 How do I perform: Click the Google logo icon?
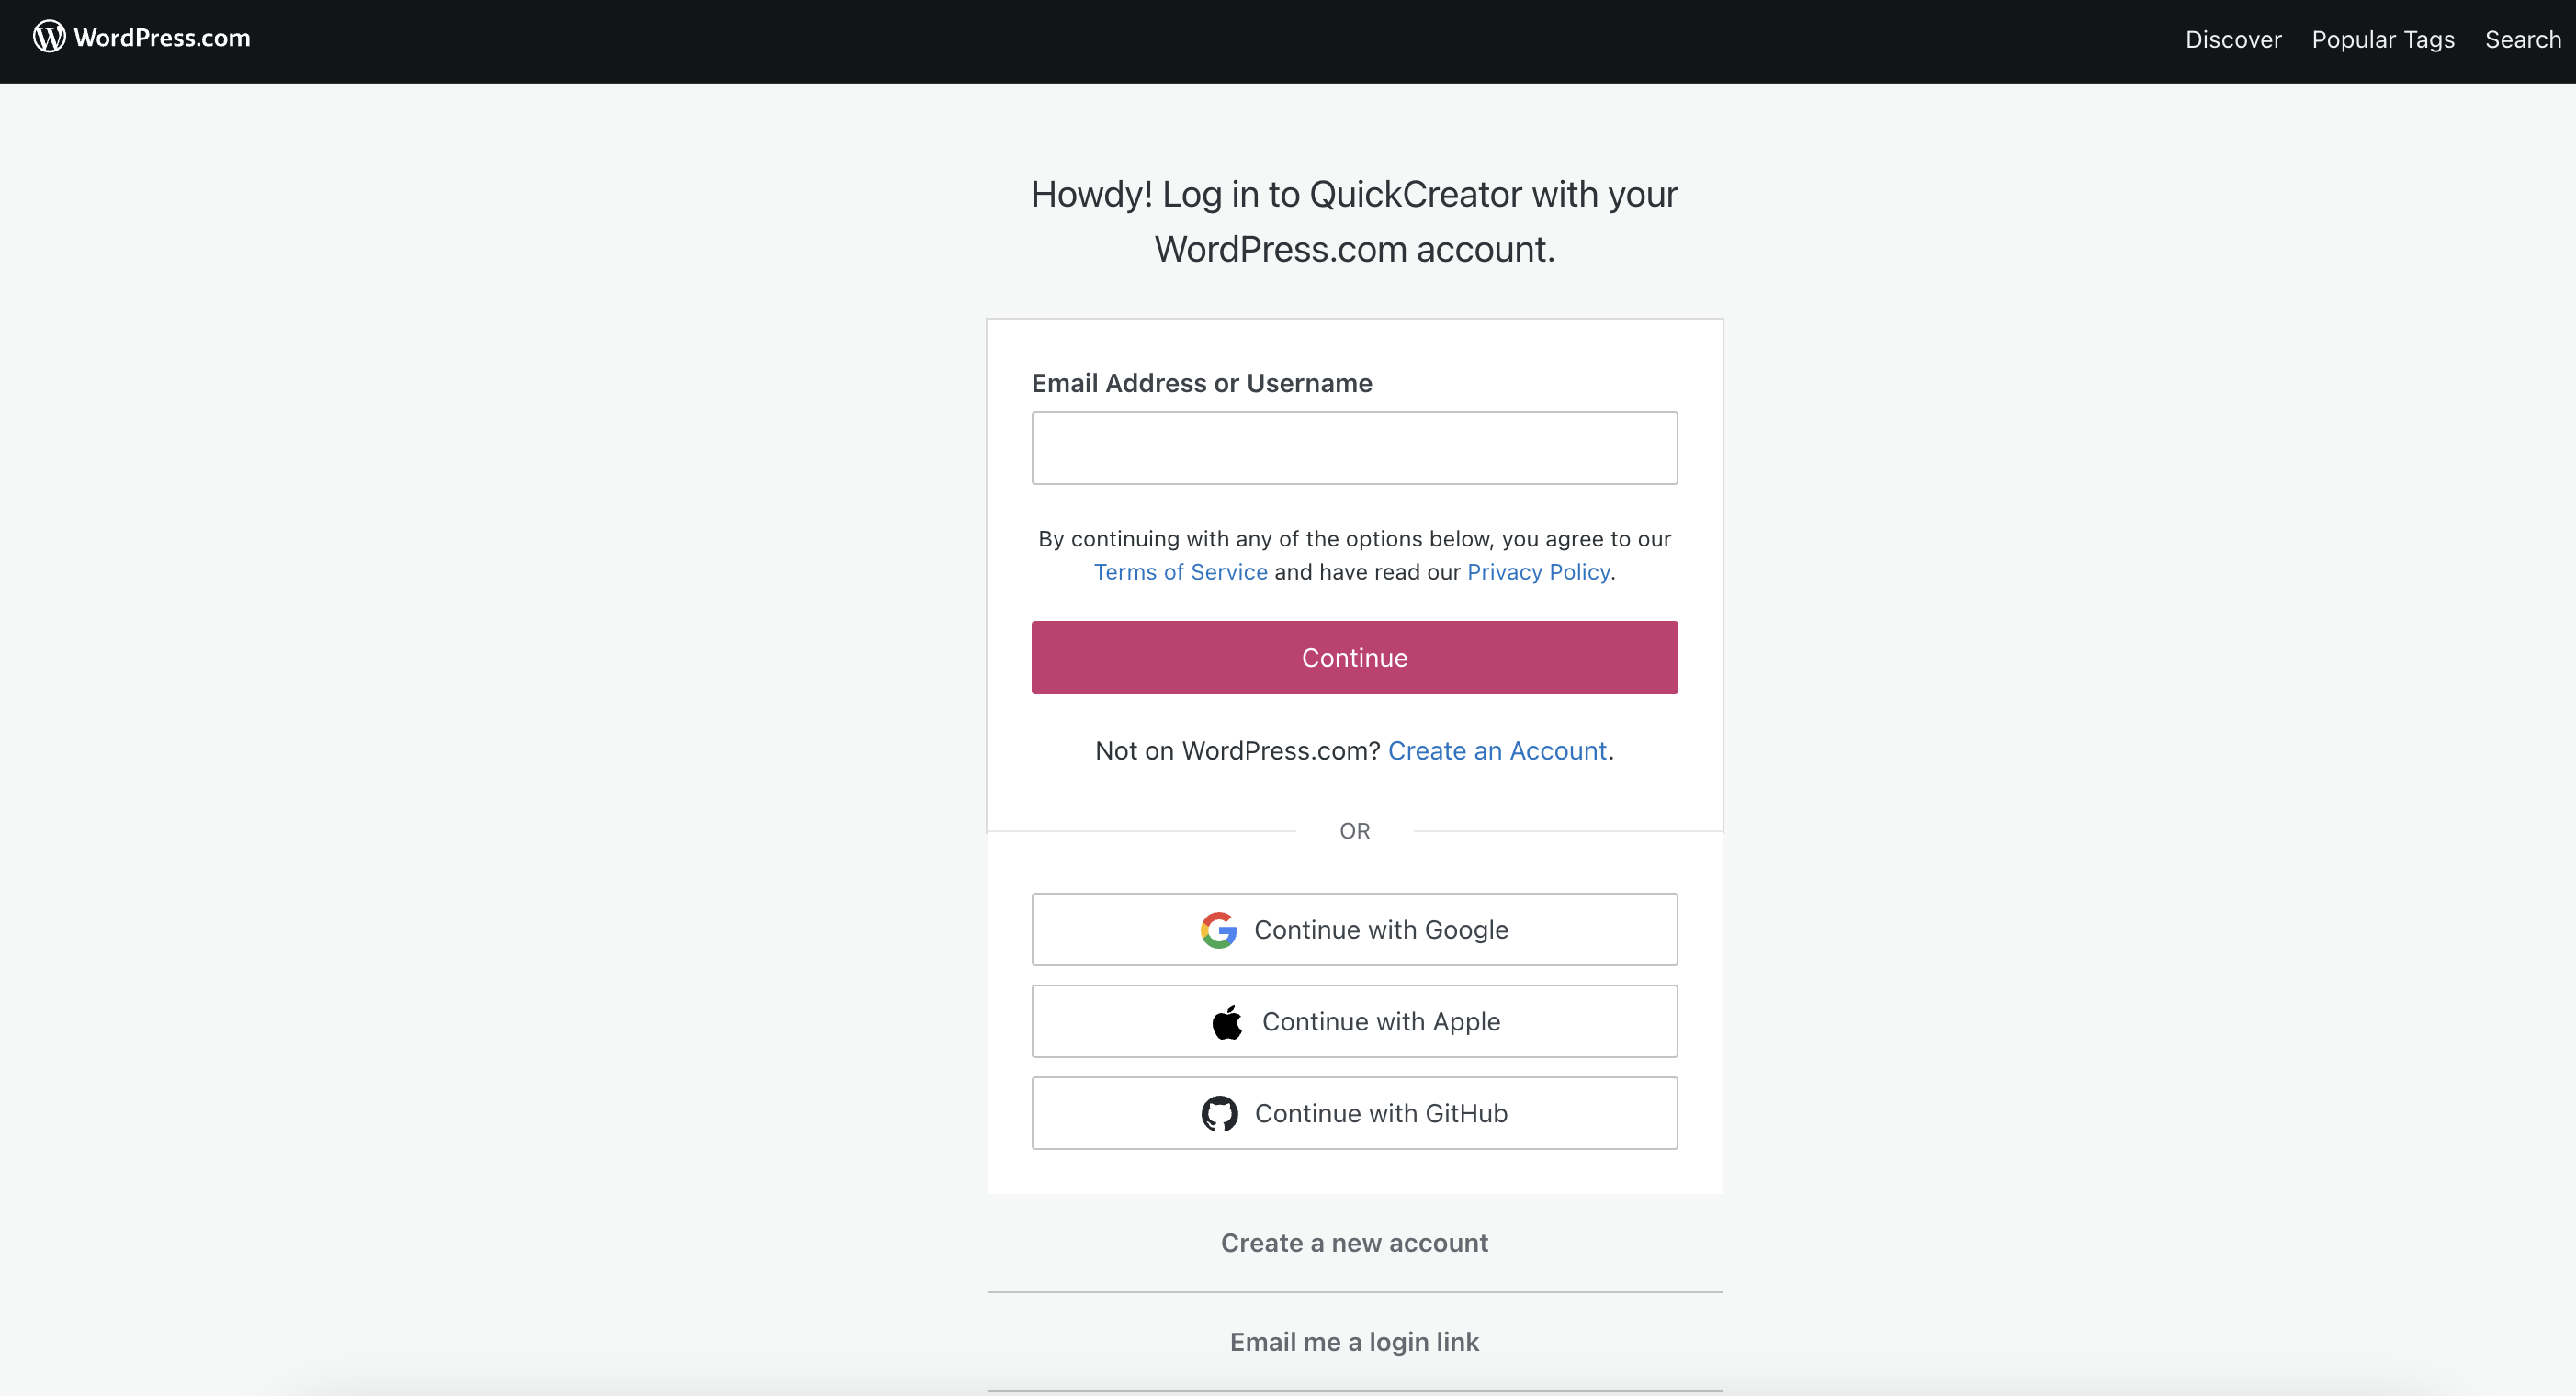1221,930
